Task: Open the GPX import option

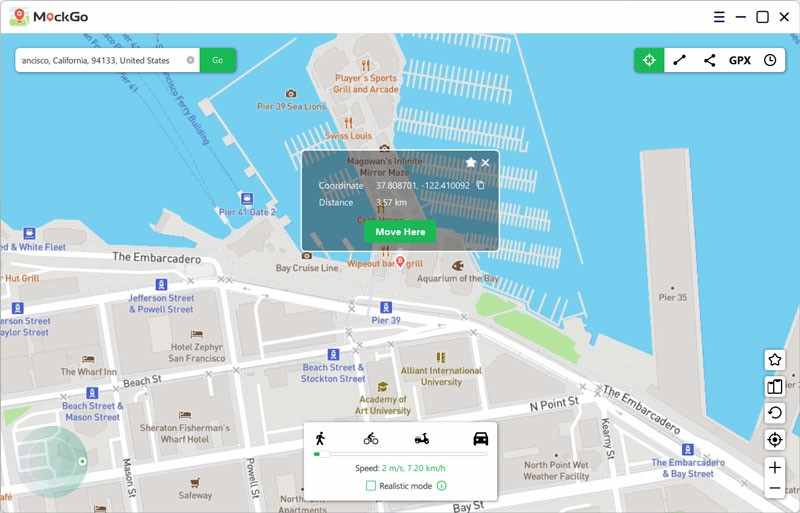Action: [740, 60]
